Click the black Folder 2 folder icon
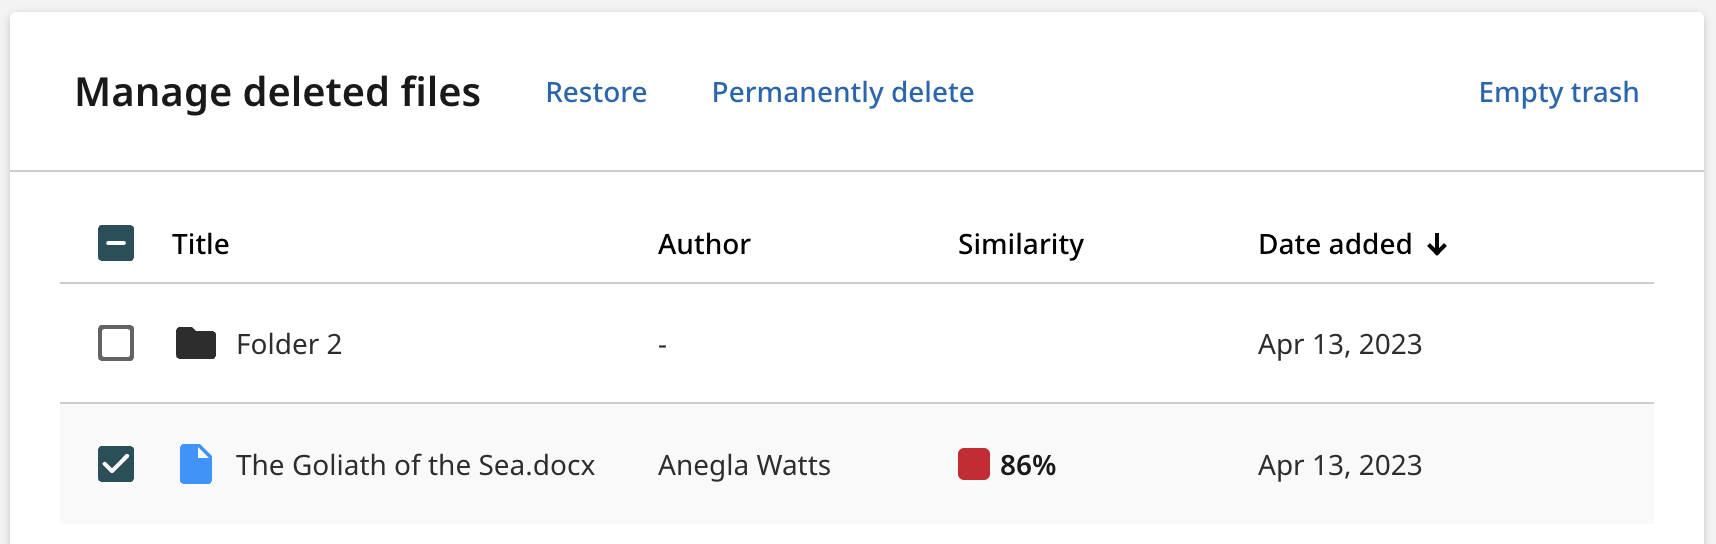 click(x=196, y=343)
